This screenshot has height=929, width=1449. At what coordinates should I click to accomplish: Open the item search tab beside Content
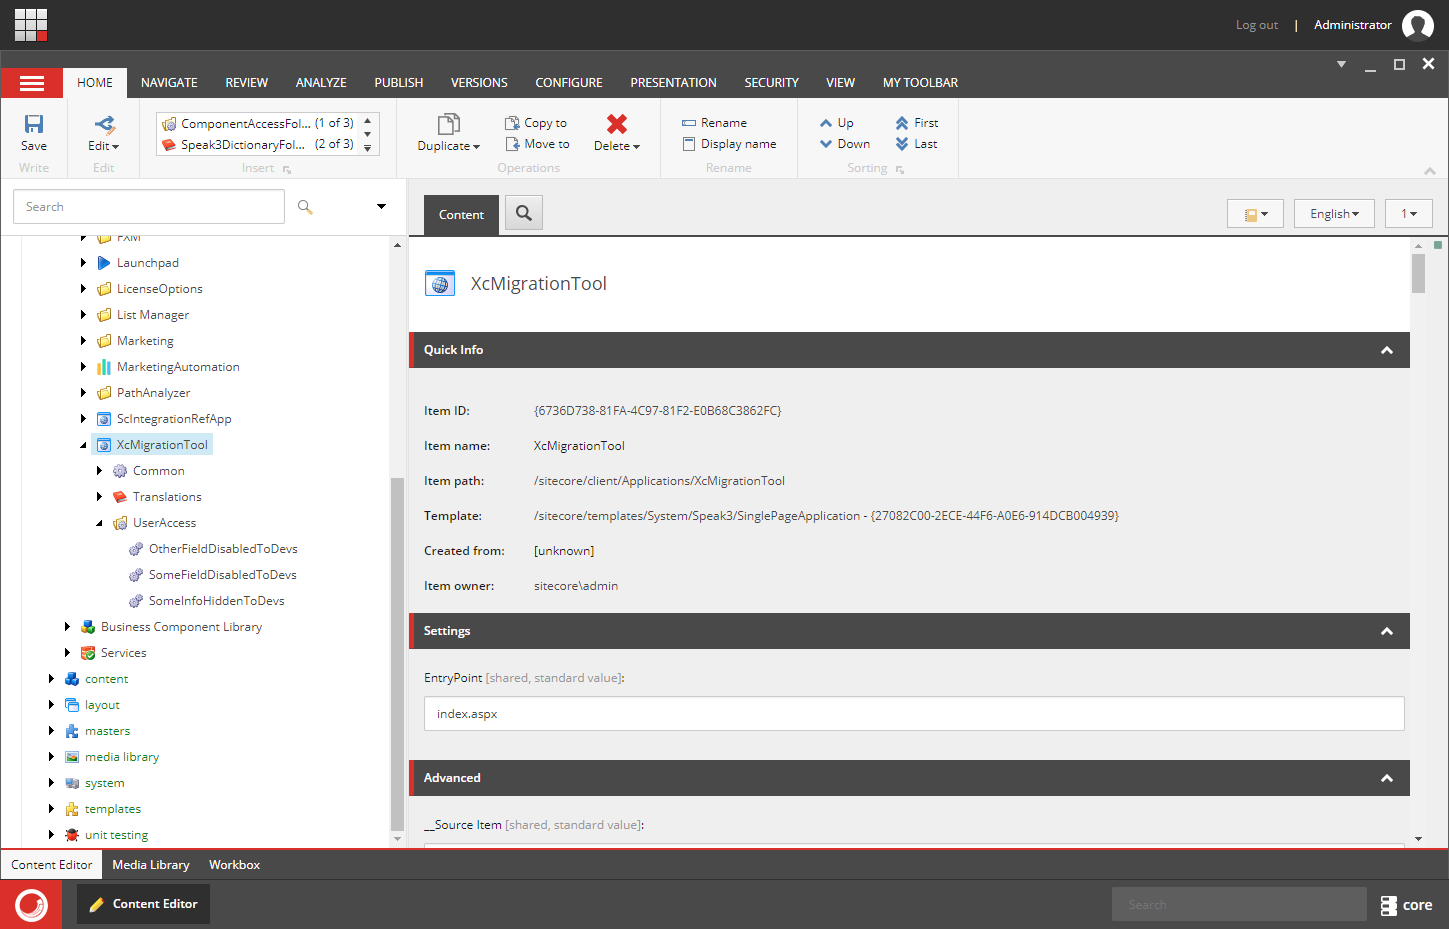[523, 213]
